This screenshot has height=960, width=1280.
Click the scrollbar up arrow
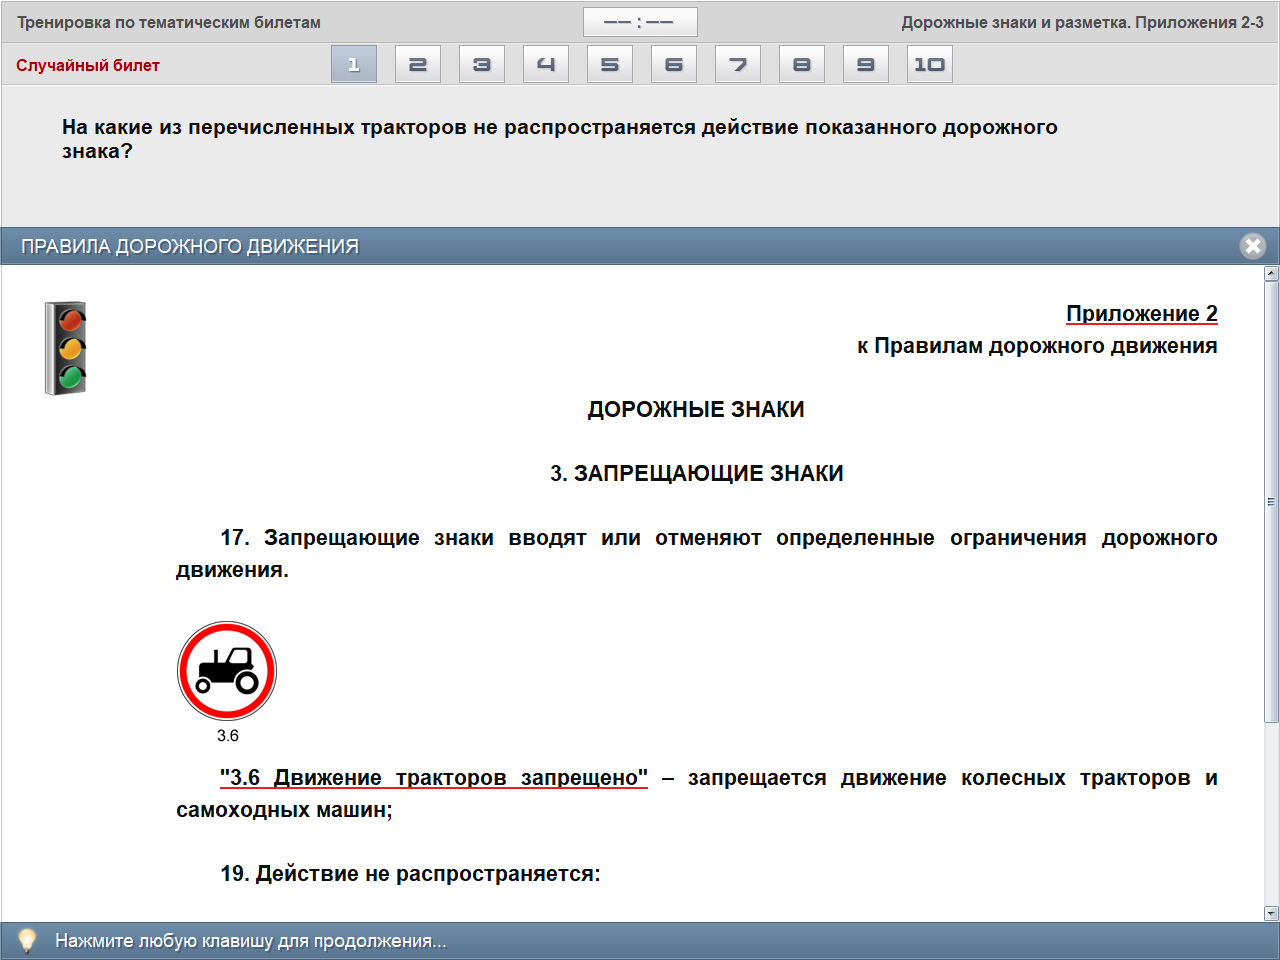click(x=1271, y=273)
